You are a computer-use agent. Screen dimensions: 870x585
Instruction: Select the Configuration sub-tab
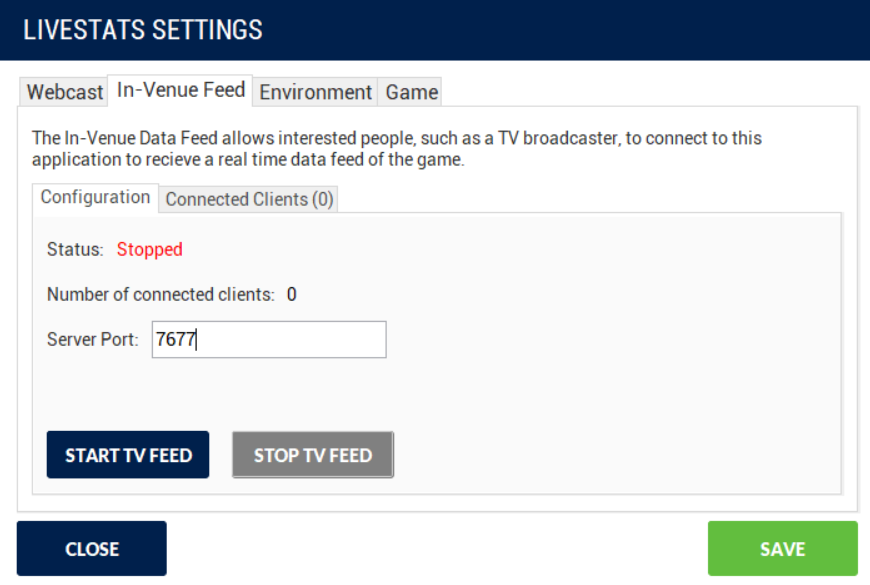pos(95,197)
